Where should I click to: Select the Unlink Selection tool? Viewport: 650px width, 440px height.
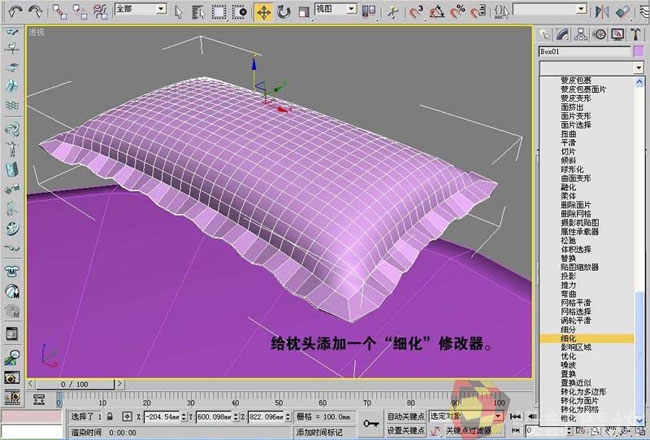(80, 12)
